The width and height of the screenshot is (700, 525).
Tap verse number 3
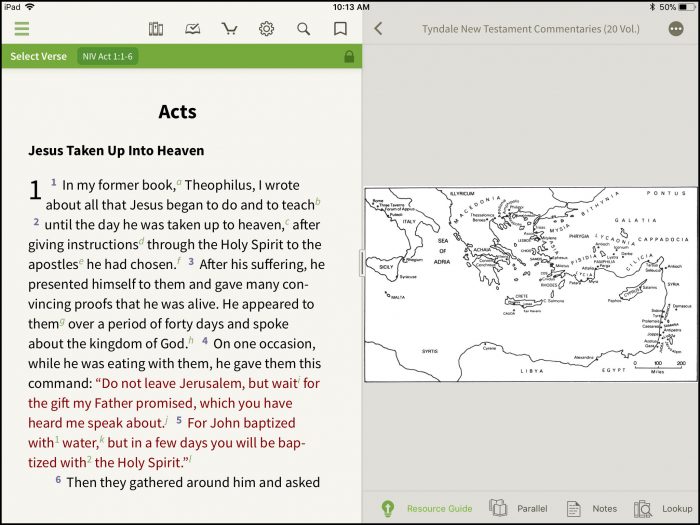click(191, 261)
